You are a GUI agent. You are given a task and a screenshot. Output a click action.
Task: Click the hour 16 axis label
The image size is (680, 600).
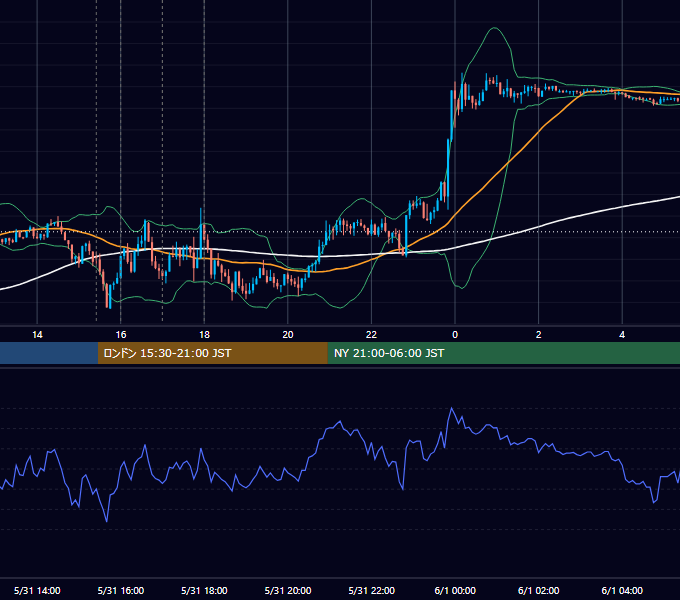point(121,335)
